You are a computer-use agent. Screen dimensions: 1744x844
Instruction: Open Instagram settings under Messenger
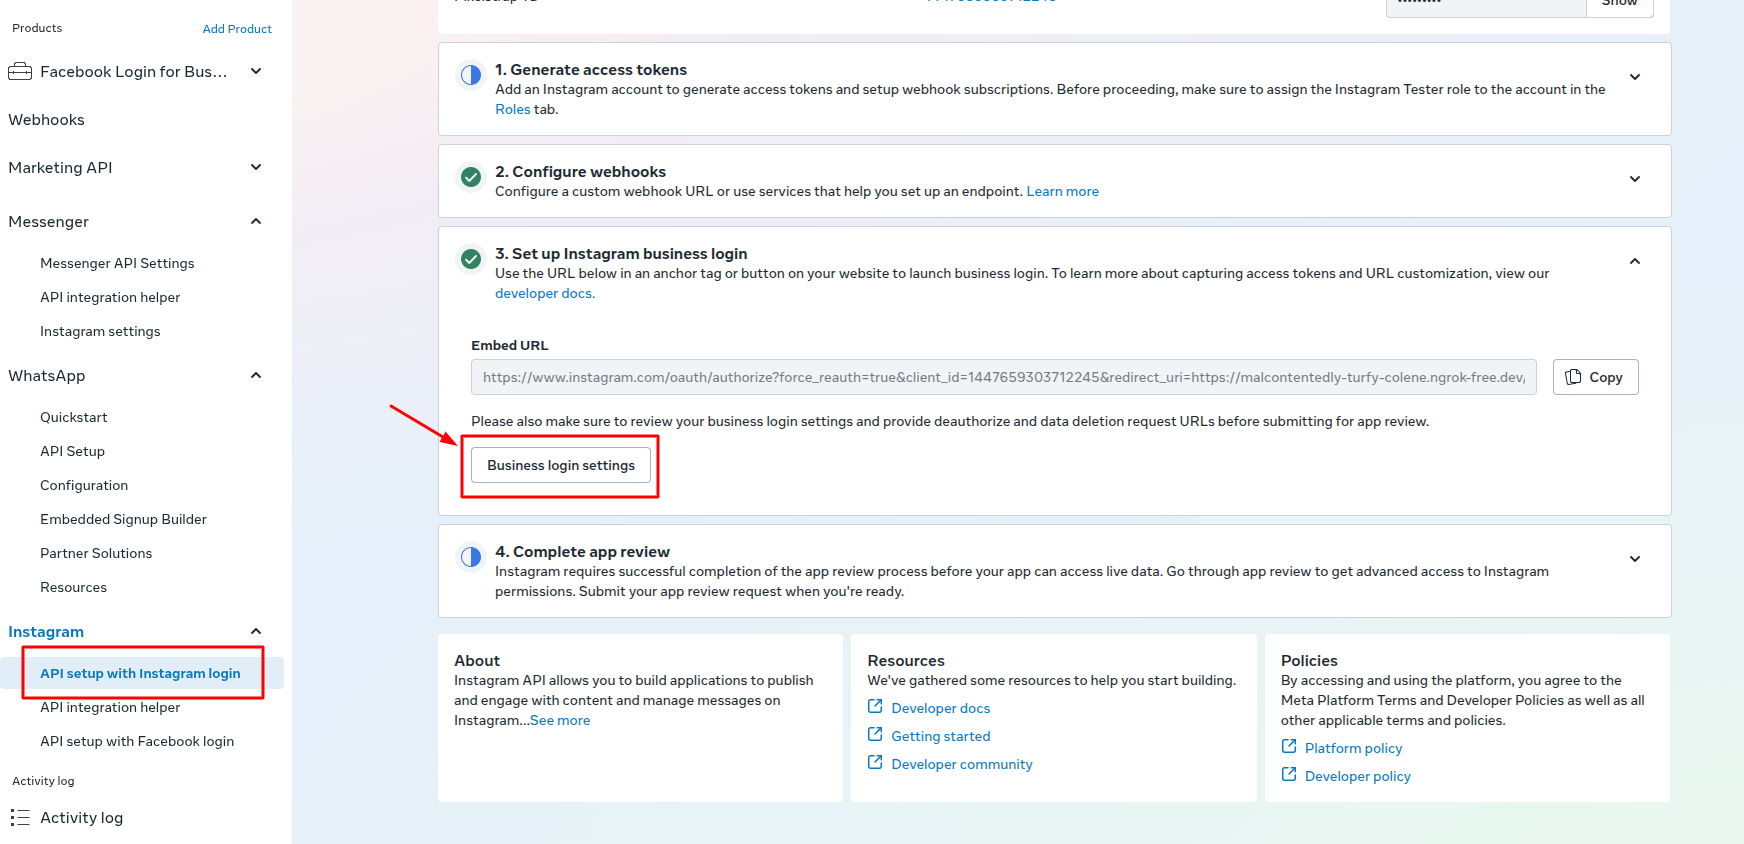[100, 331]
